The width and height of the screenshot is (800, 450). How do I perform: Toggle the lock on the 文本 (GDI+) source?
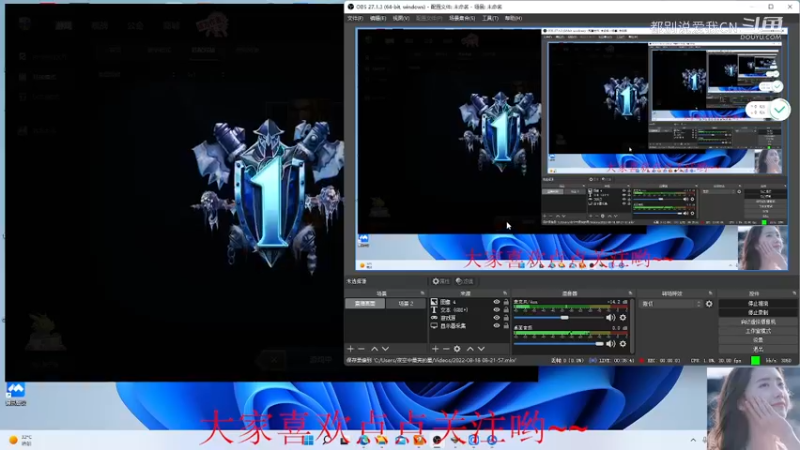click(x=506, y=310)
